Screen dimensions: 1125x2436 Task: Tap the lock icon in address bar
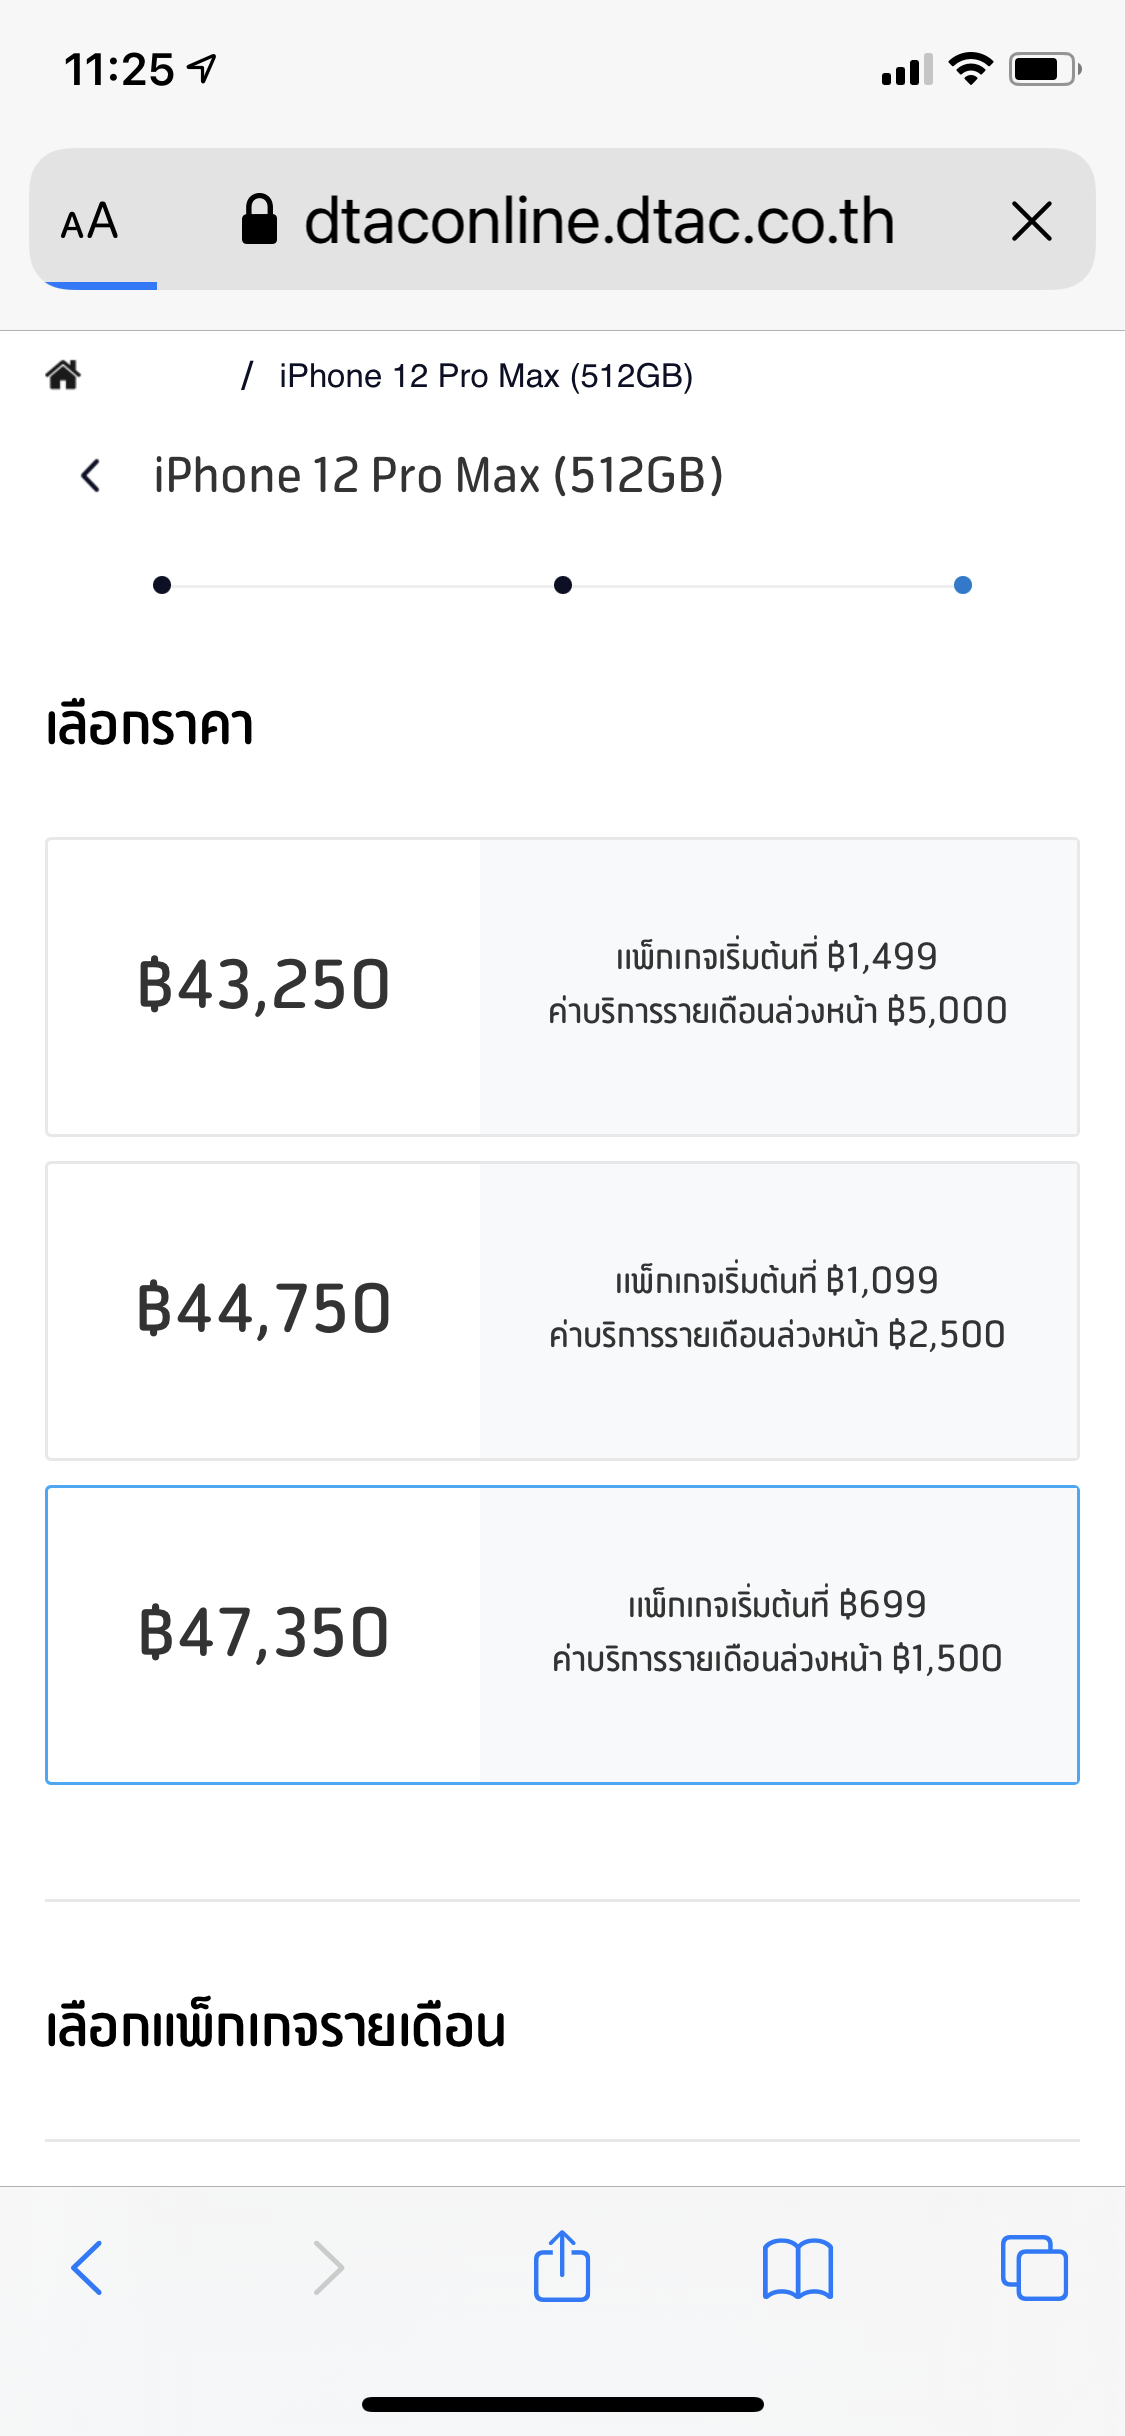[x=259, y=219]
